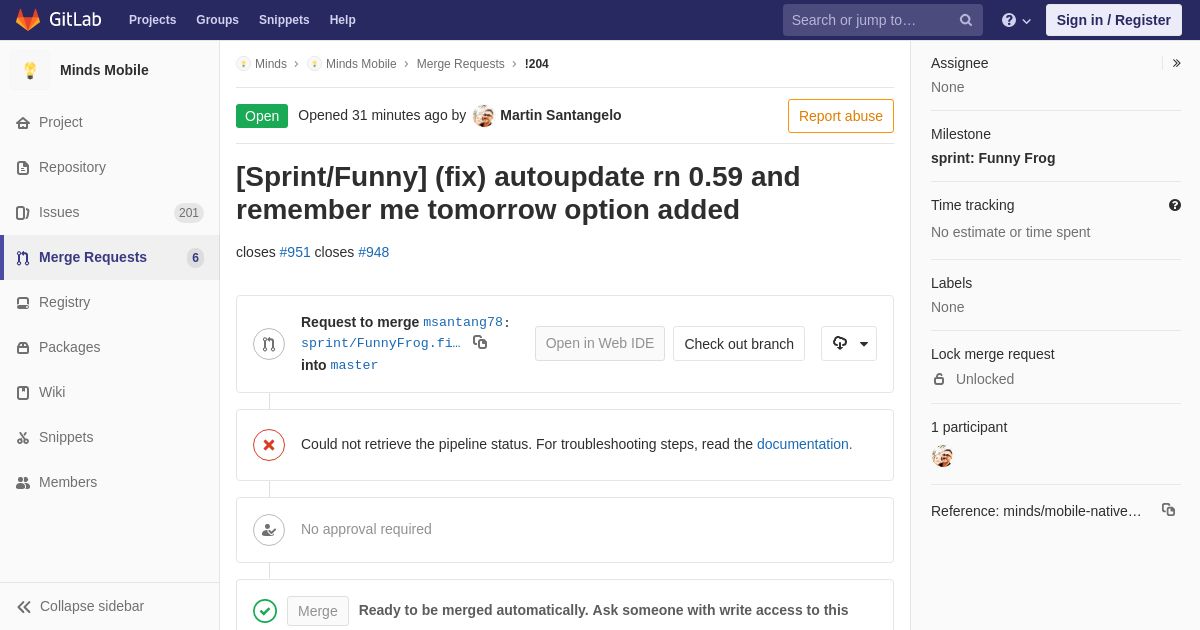Screen dimensions: 1200x630
Task: Copy the merge request reference
Action: [x=1168, y=510]
